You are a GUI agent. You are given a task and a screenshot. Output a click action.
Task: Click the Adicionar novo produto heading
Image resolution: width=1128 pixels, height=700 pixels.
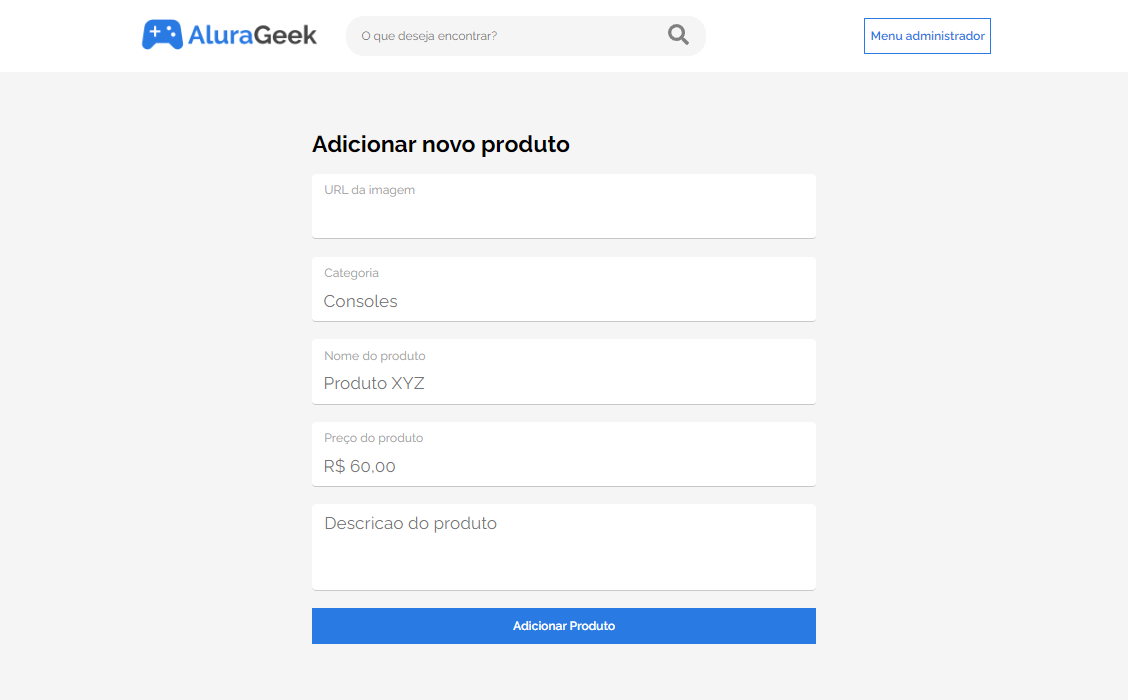pos(440,144)
